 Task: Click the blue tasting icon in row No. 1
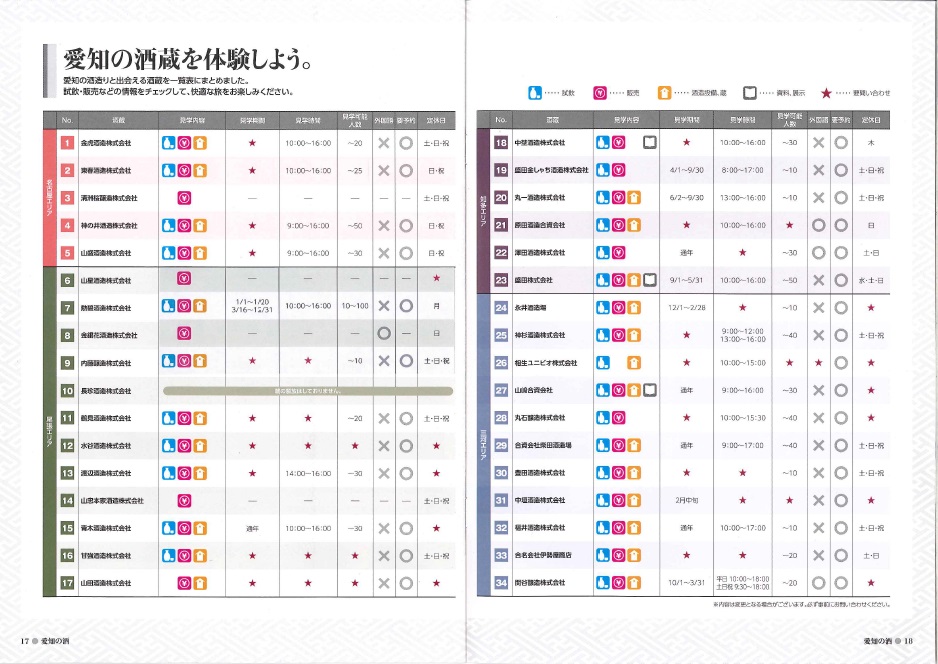(x=169, y=143)
